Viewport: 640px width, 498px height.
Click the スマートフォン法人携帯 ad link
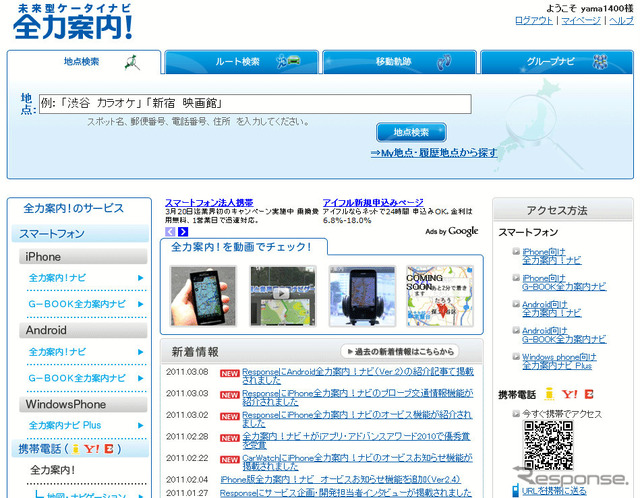click(x=209, y=202)
